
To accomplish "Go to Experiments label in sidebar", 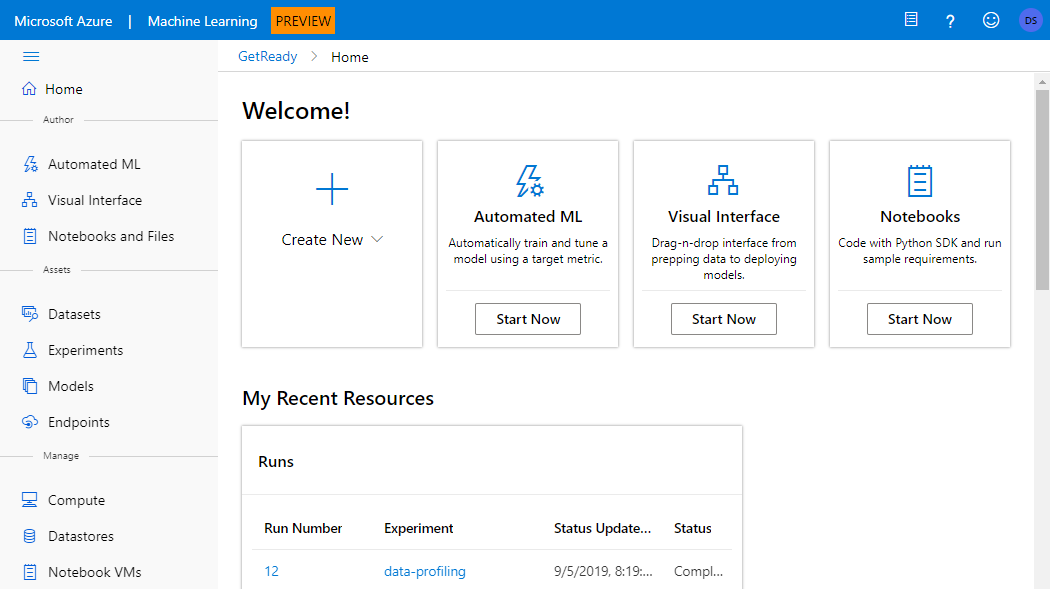I will 86,350.
